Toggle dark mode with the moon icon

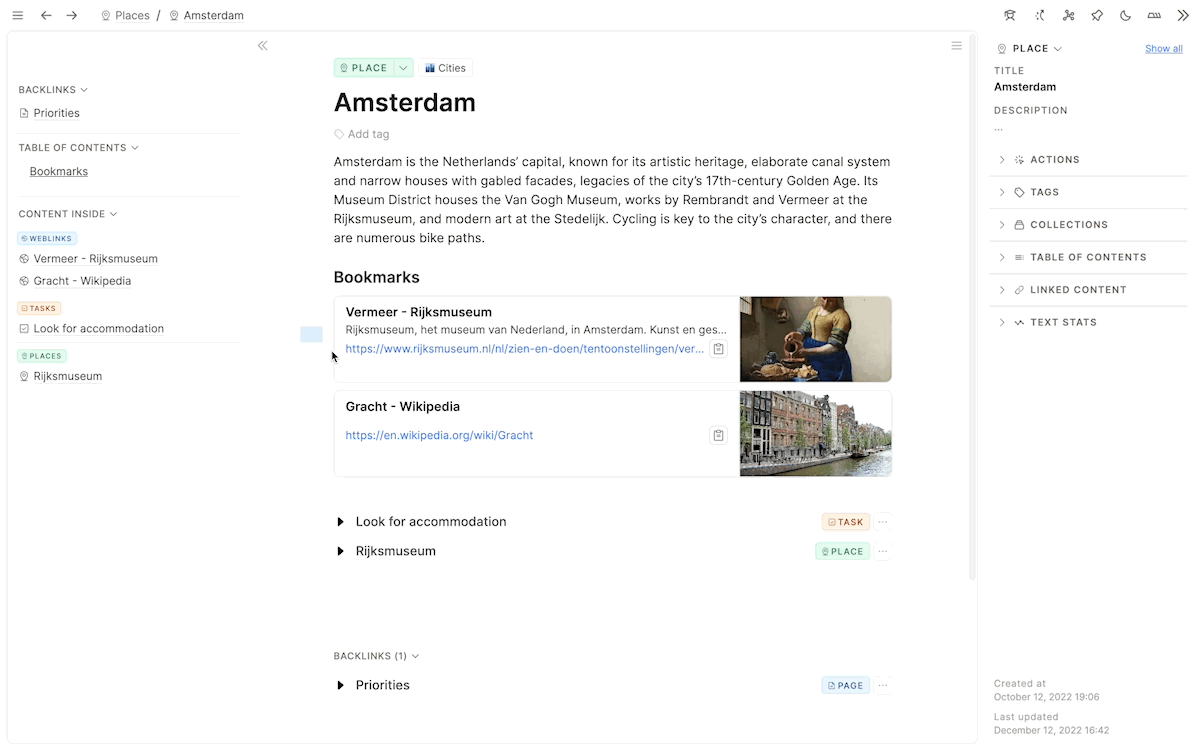coord(1125,16)
